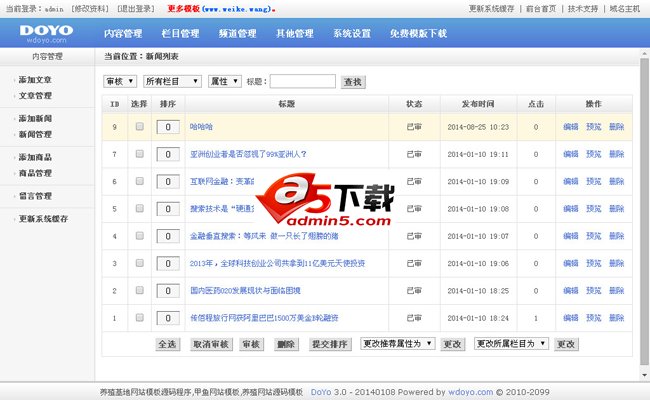The image size is (650, 400).
Task: Click 编辑 for news ID 7 row
Action: click(571, 154)
